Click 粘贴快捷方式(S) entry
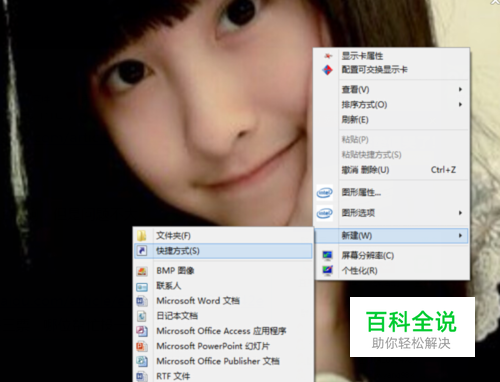500x382 pixels. (x=391, y=155)
